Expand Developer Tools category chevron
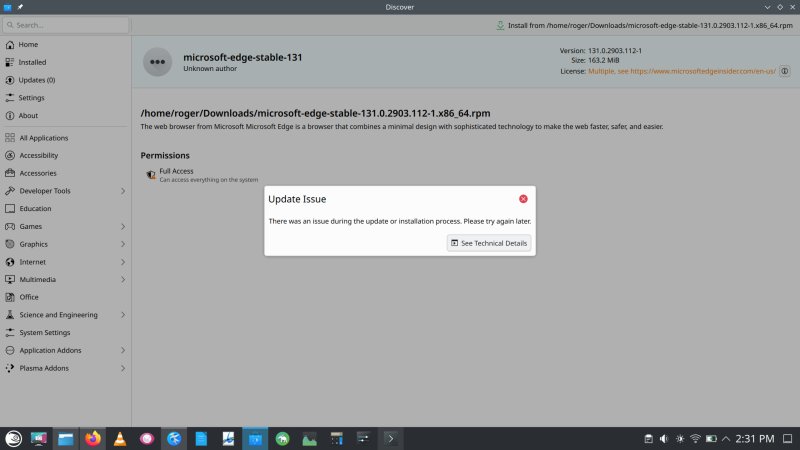The width and height of the screenshot is (800, 450). (x=123, y=191)
